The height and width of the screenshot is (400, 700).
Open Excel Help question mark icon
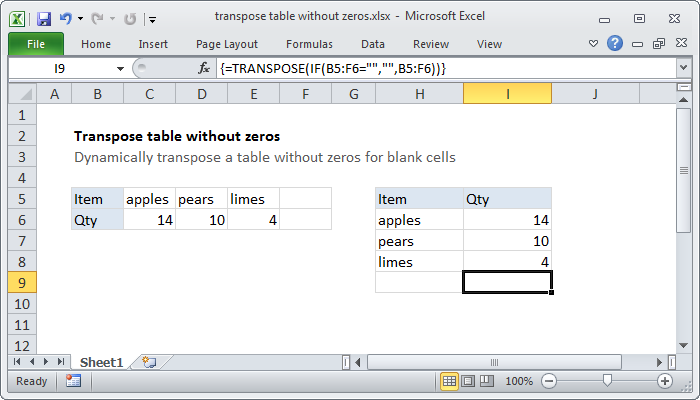click(x=615, y=43)
